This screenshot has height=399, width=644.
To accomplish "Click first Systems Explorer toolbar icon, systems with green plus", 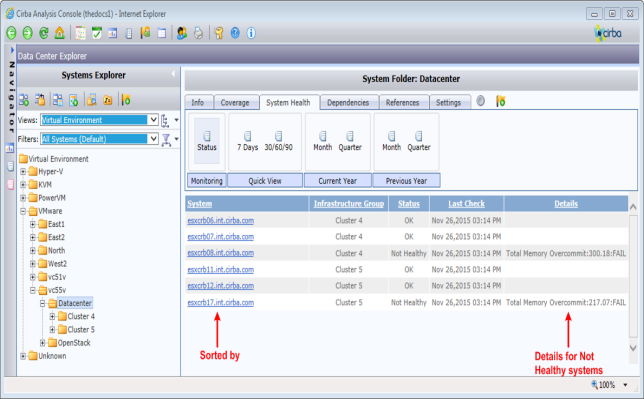I will click(x=24, y=99).
